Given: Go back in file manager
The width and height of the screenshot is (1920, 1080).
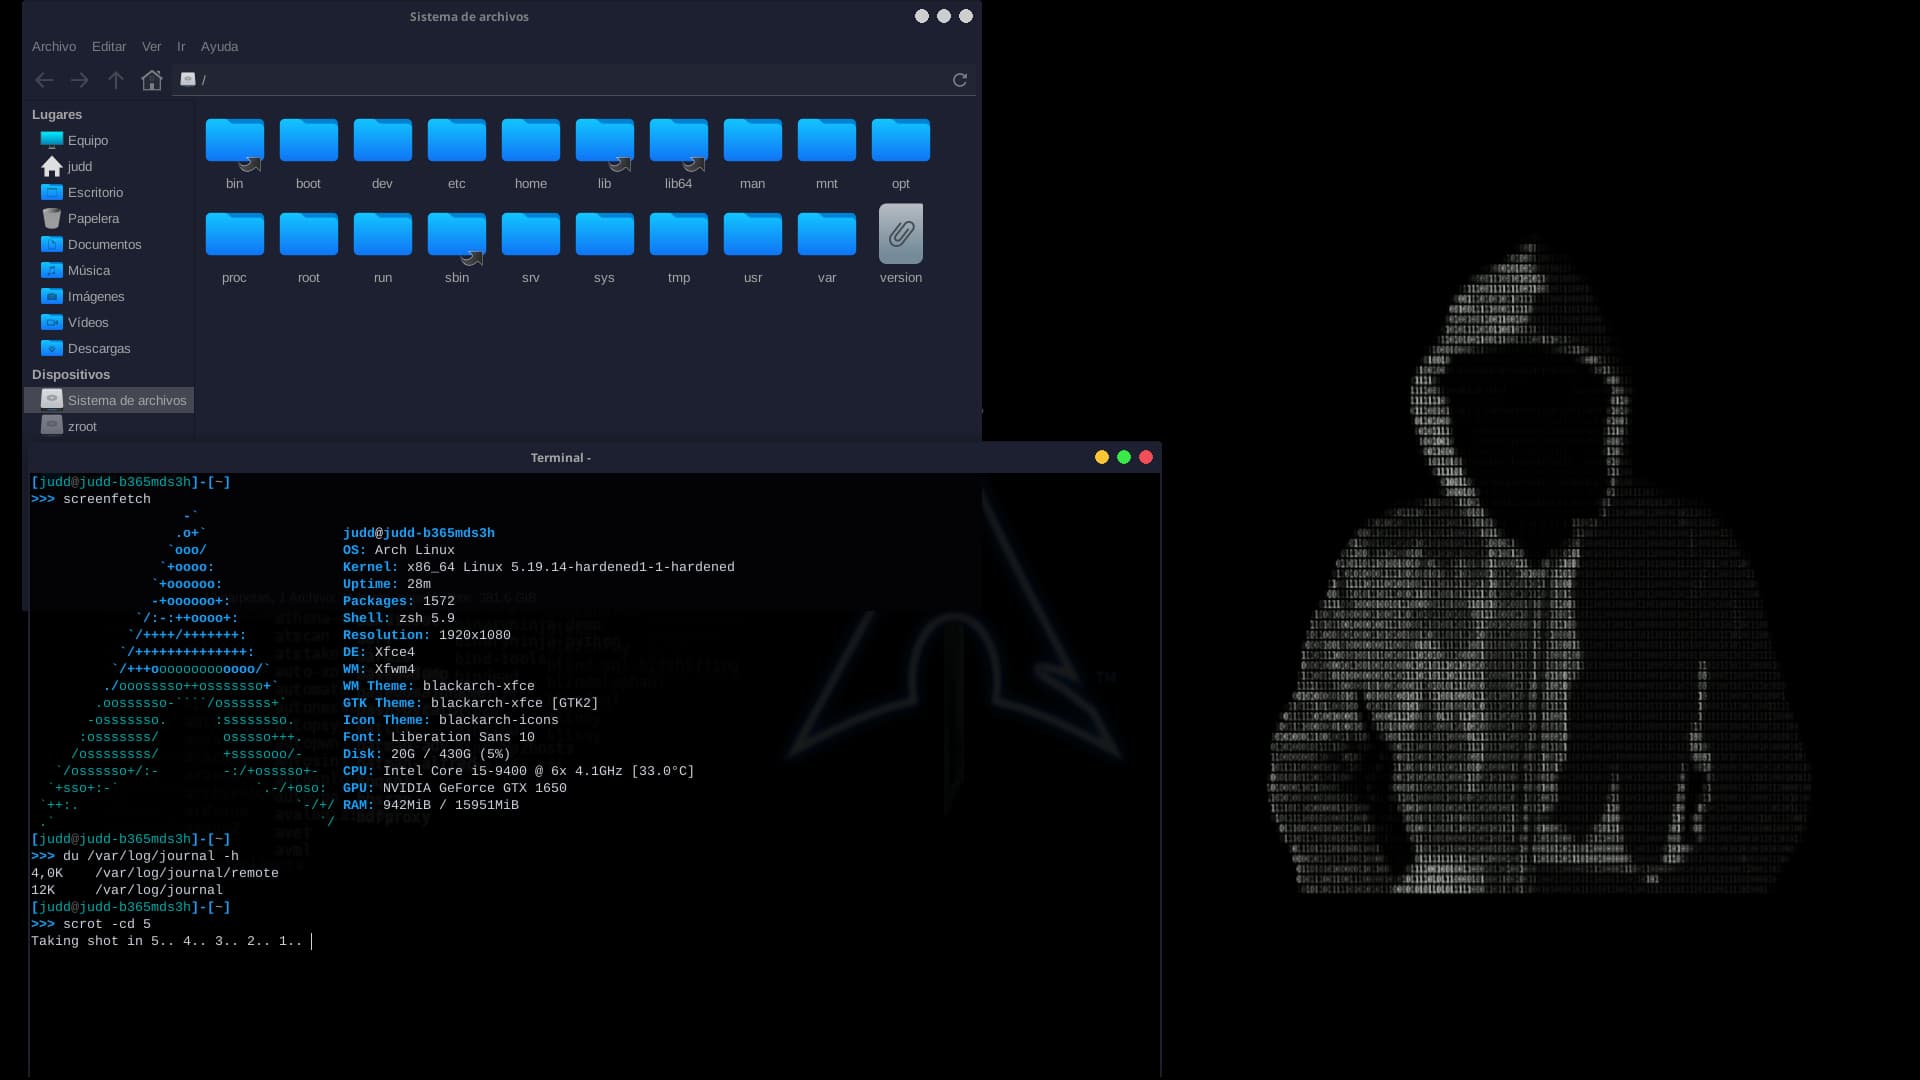Looking at the screenshot, I should tap(44, 80).
